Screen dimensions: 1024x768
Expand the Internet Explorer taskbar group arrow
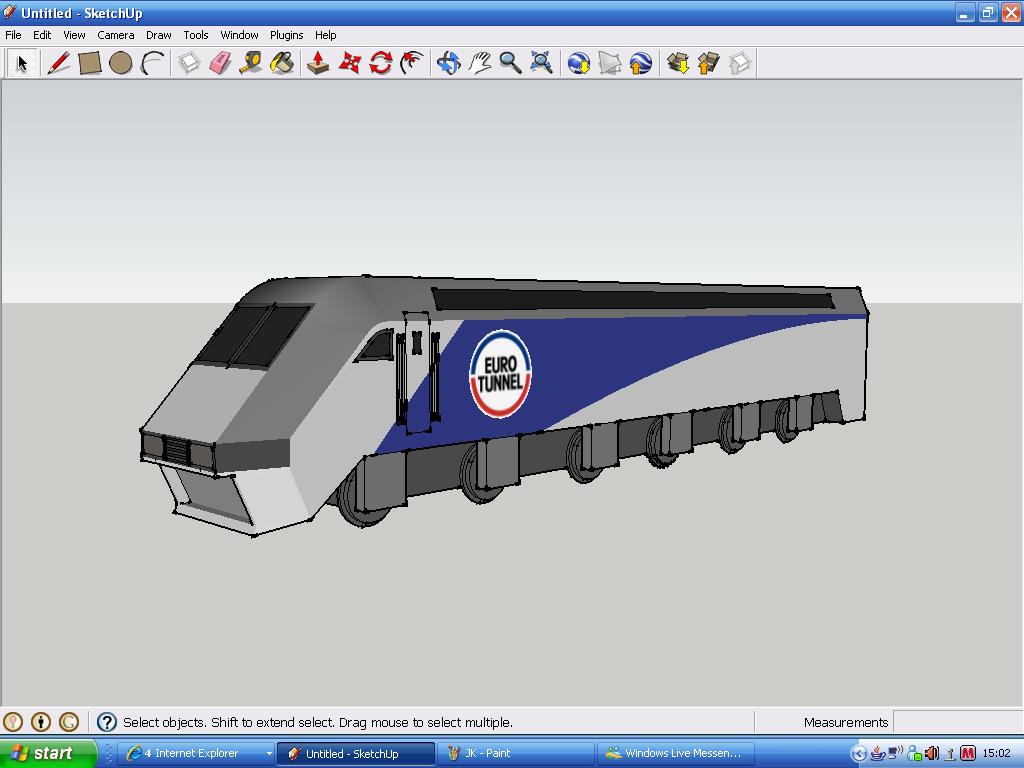[268, 754]
